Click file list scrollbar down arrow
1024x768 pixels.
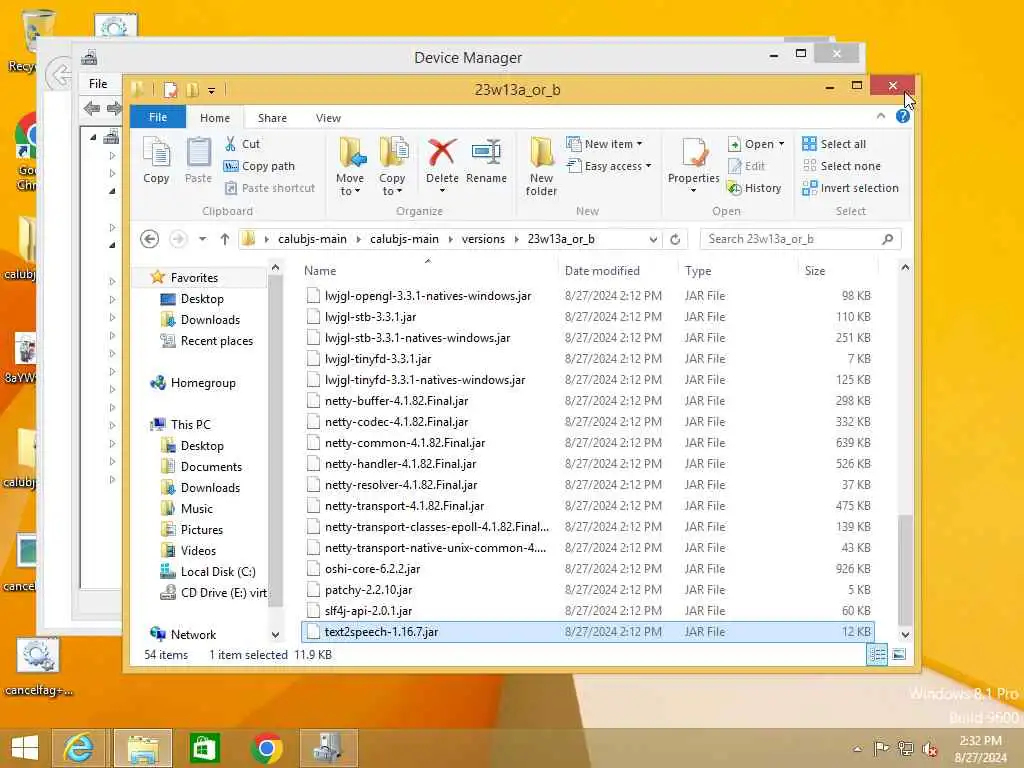tap(904, 634)
